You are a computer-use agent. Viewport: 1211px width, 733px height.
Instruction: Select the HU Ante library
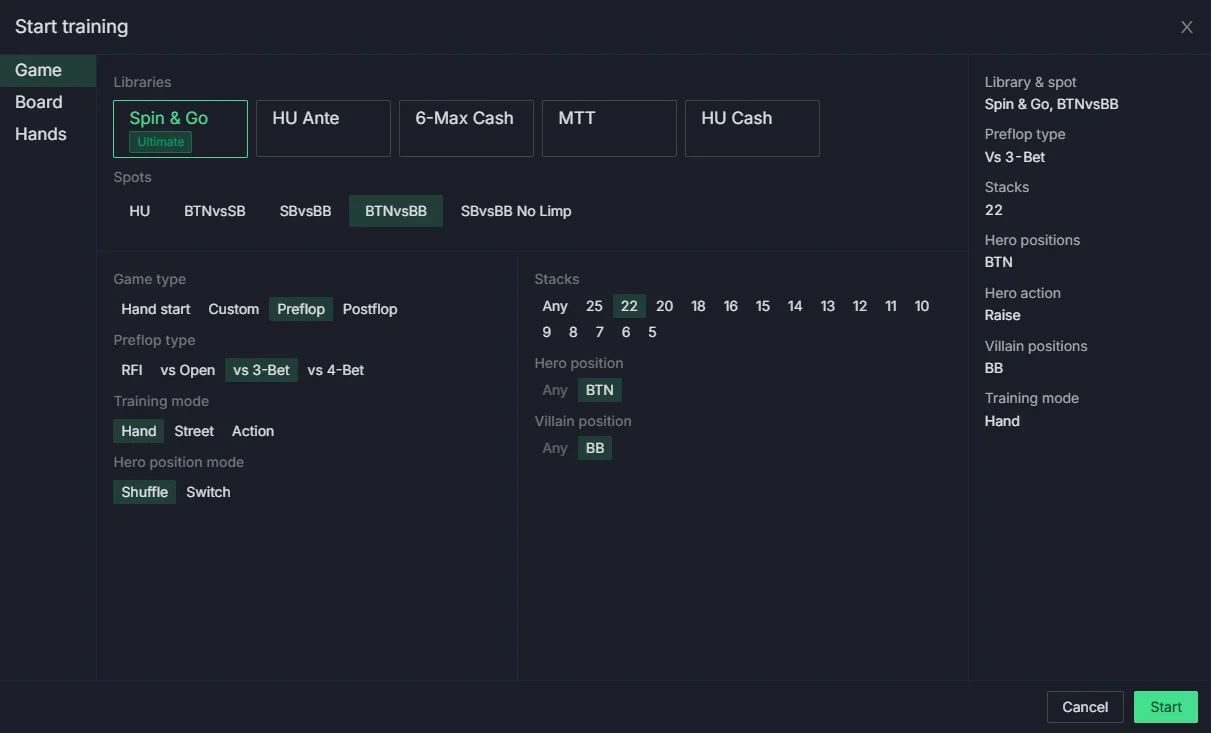tap(323, 128)
